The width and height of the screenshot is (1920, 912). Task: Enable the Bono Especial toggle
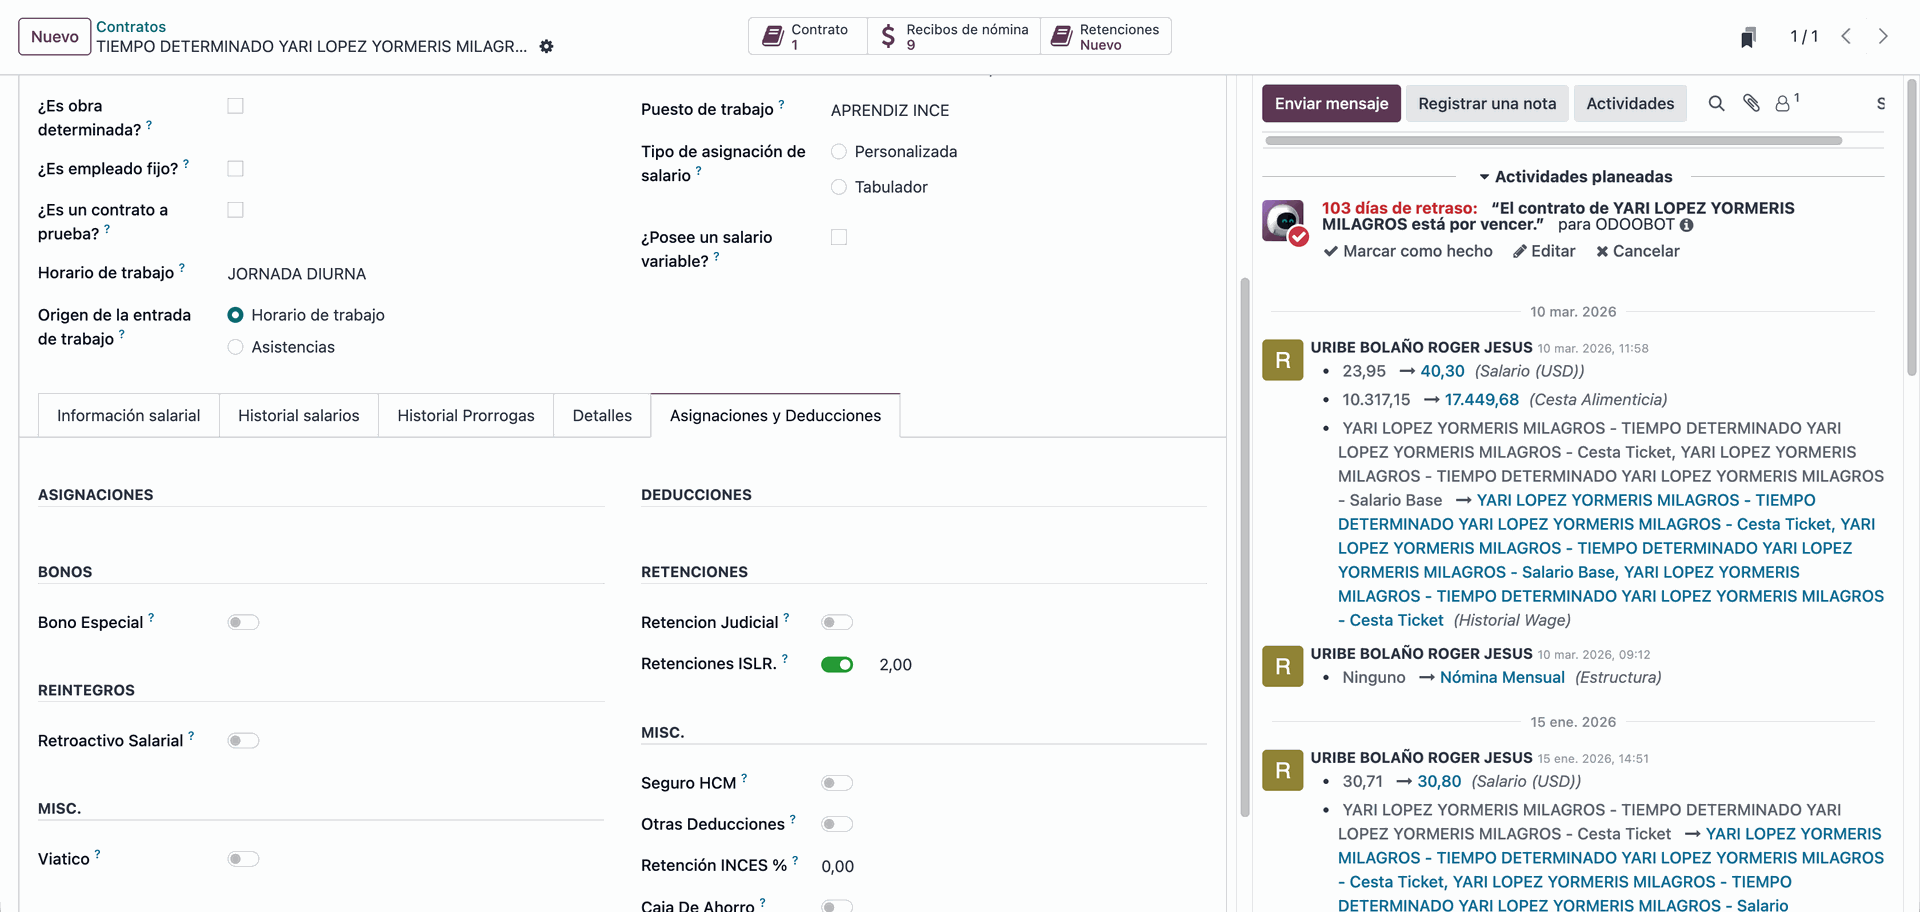click(x=243, y=623)
